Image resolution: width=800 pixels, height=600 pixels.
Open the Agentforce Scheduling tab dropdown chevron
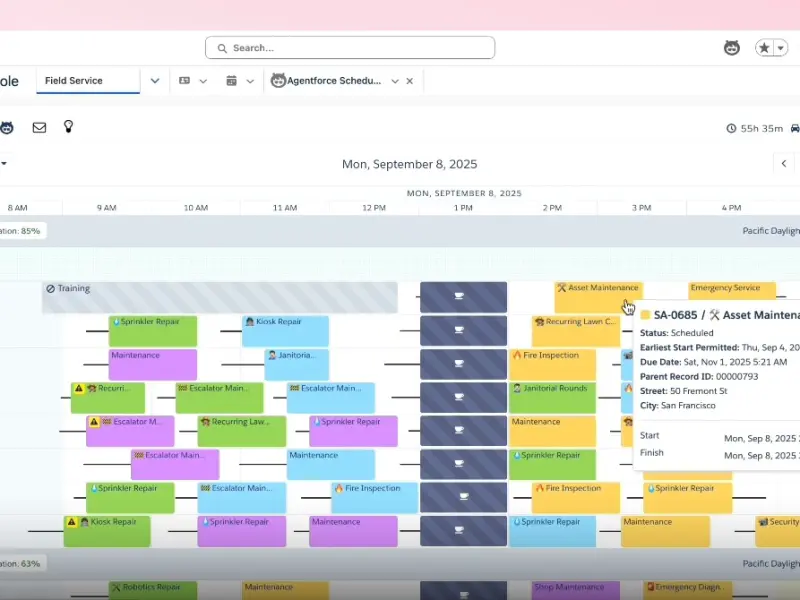(x=395, y=81)
